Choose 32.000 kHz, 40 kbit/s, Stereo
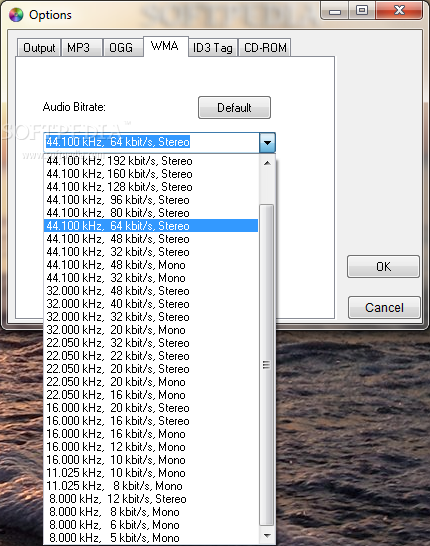 click(151, 304)
